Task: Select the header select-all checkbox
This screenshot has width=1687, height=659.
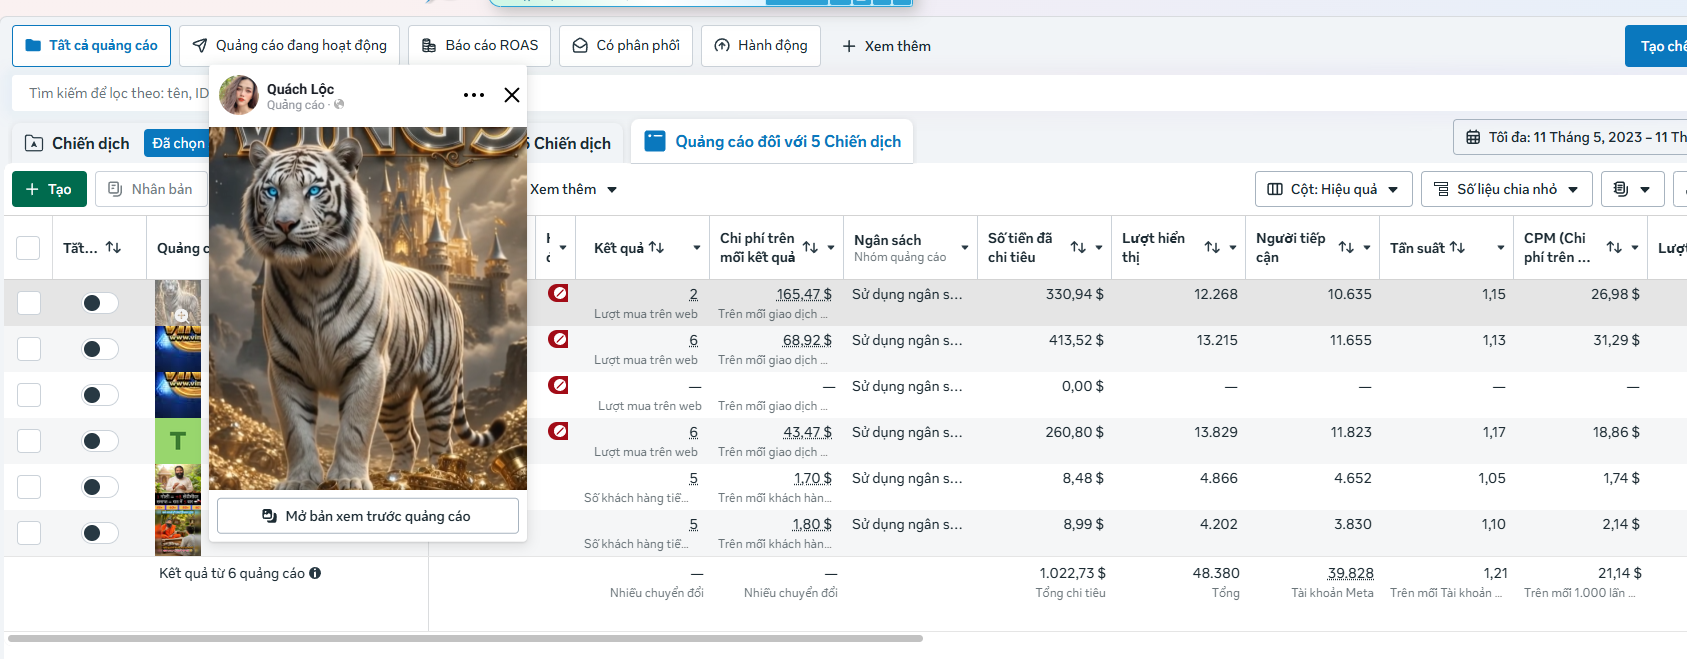Action: click(x=28, y=247)
